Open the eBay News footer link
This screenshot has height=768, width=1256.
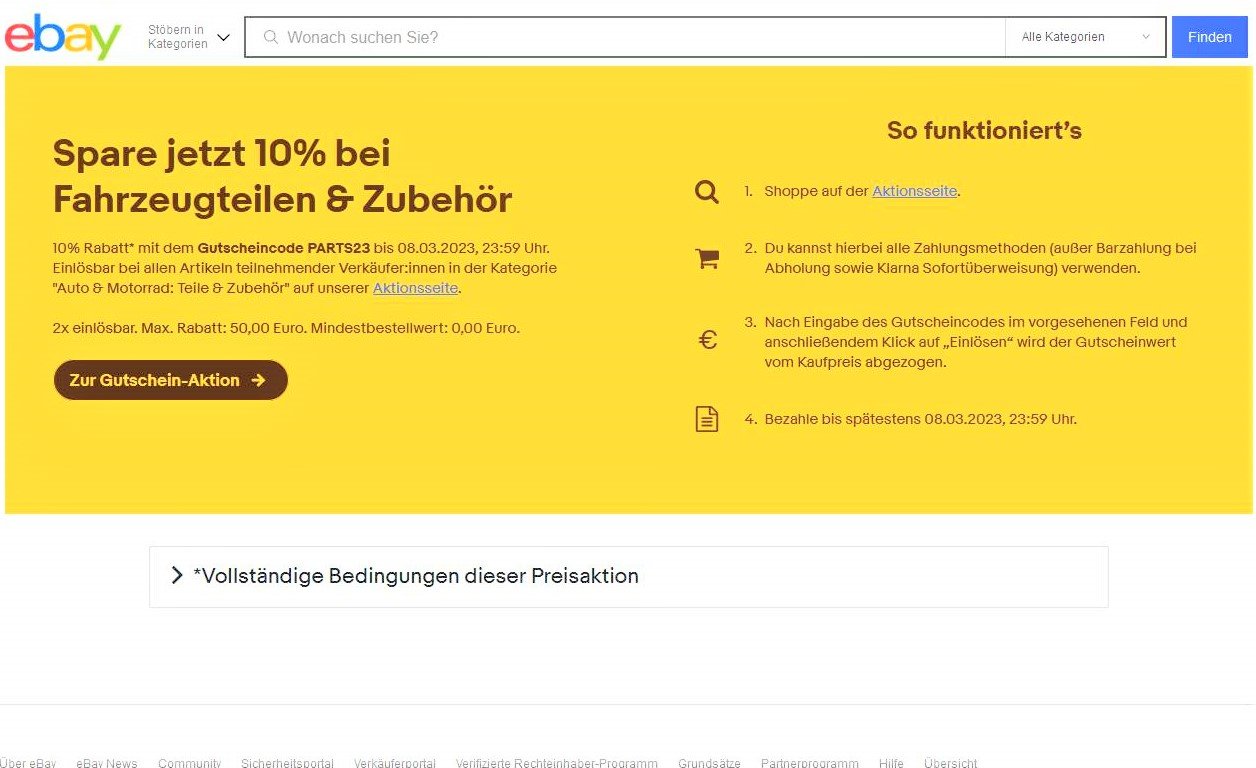click(107, 763)
